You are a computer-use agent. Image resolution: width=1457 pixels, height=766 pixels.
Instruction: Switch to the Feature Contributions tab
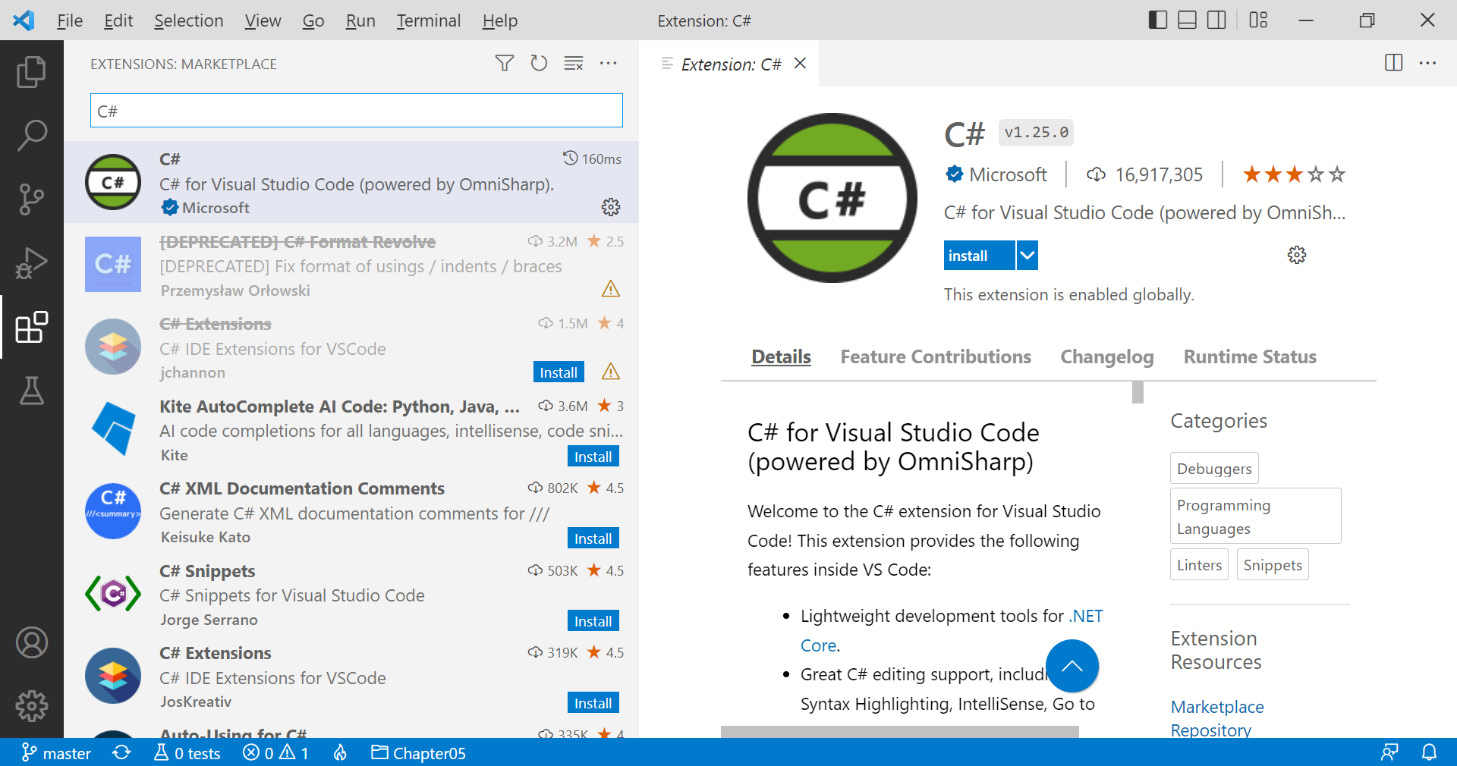935,357
